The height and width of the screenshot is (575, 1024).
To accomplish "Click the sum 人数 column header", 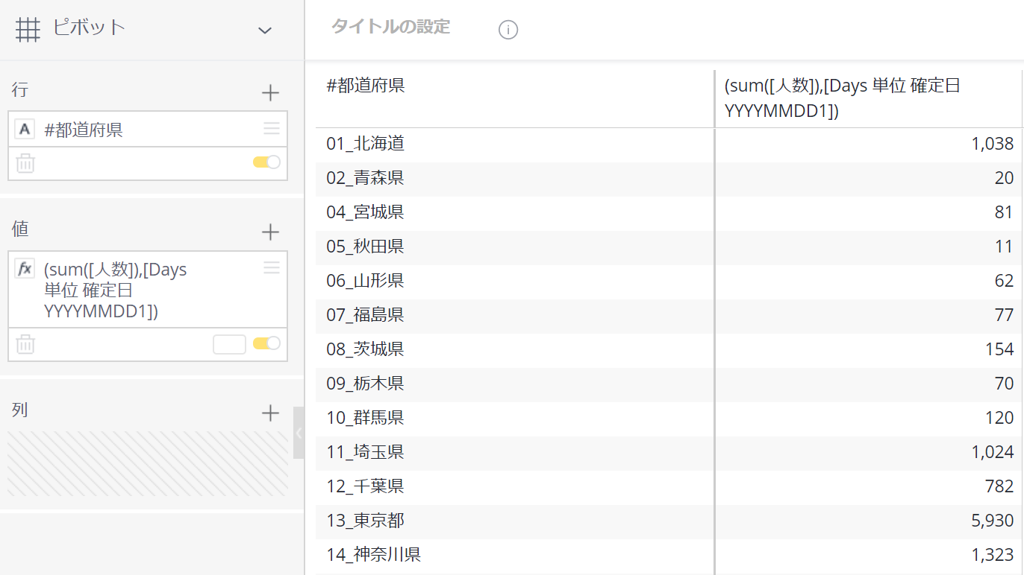I will tap(842, 98).
